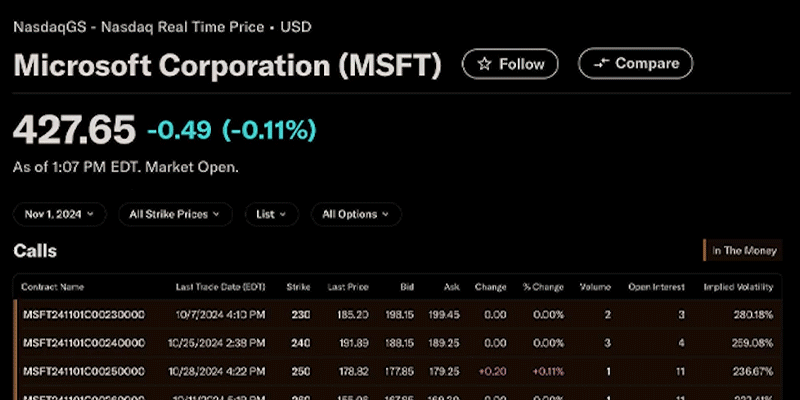
Task: Open the List view dropdown
Action: (270, 214)
